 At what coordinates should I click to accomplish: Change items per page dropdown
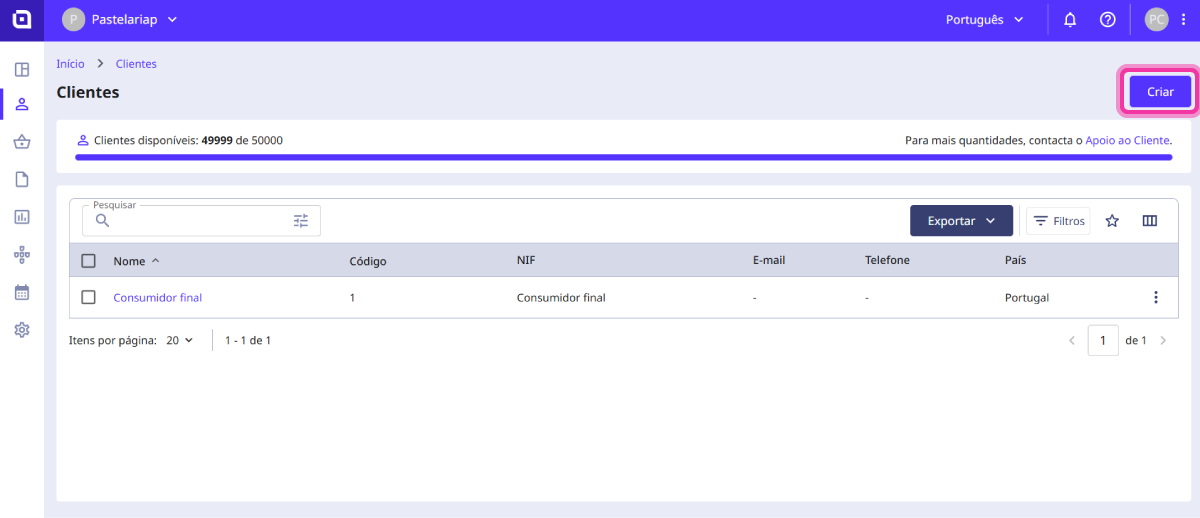[x=180, y=341]
